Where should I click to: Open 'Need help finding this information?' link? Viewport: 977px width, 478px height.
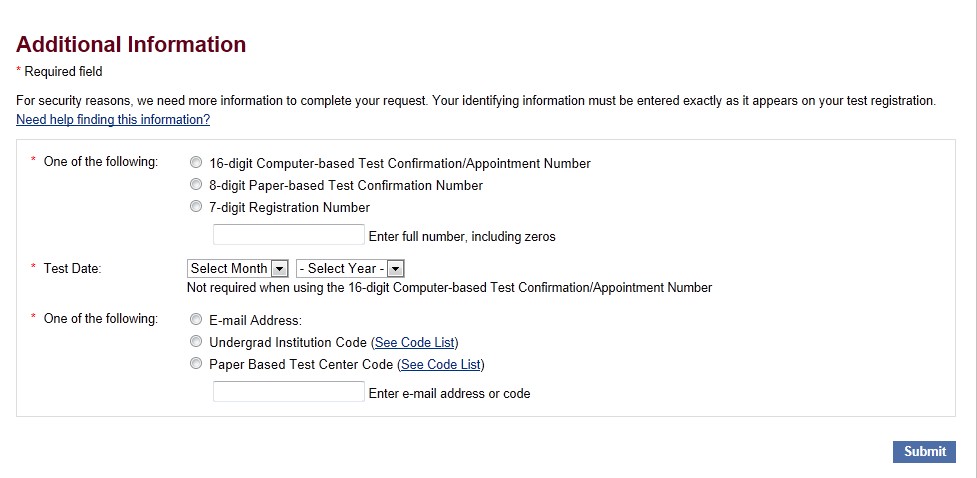pyautogui.click(x=113, y=119)
